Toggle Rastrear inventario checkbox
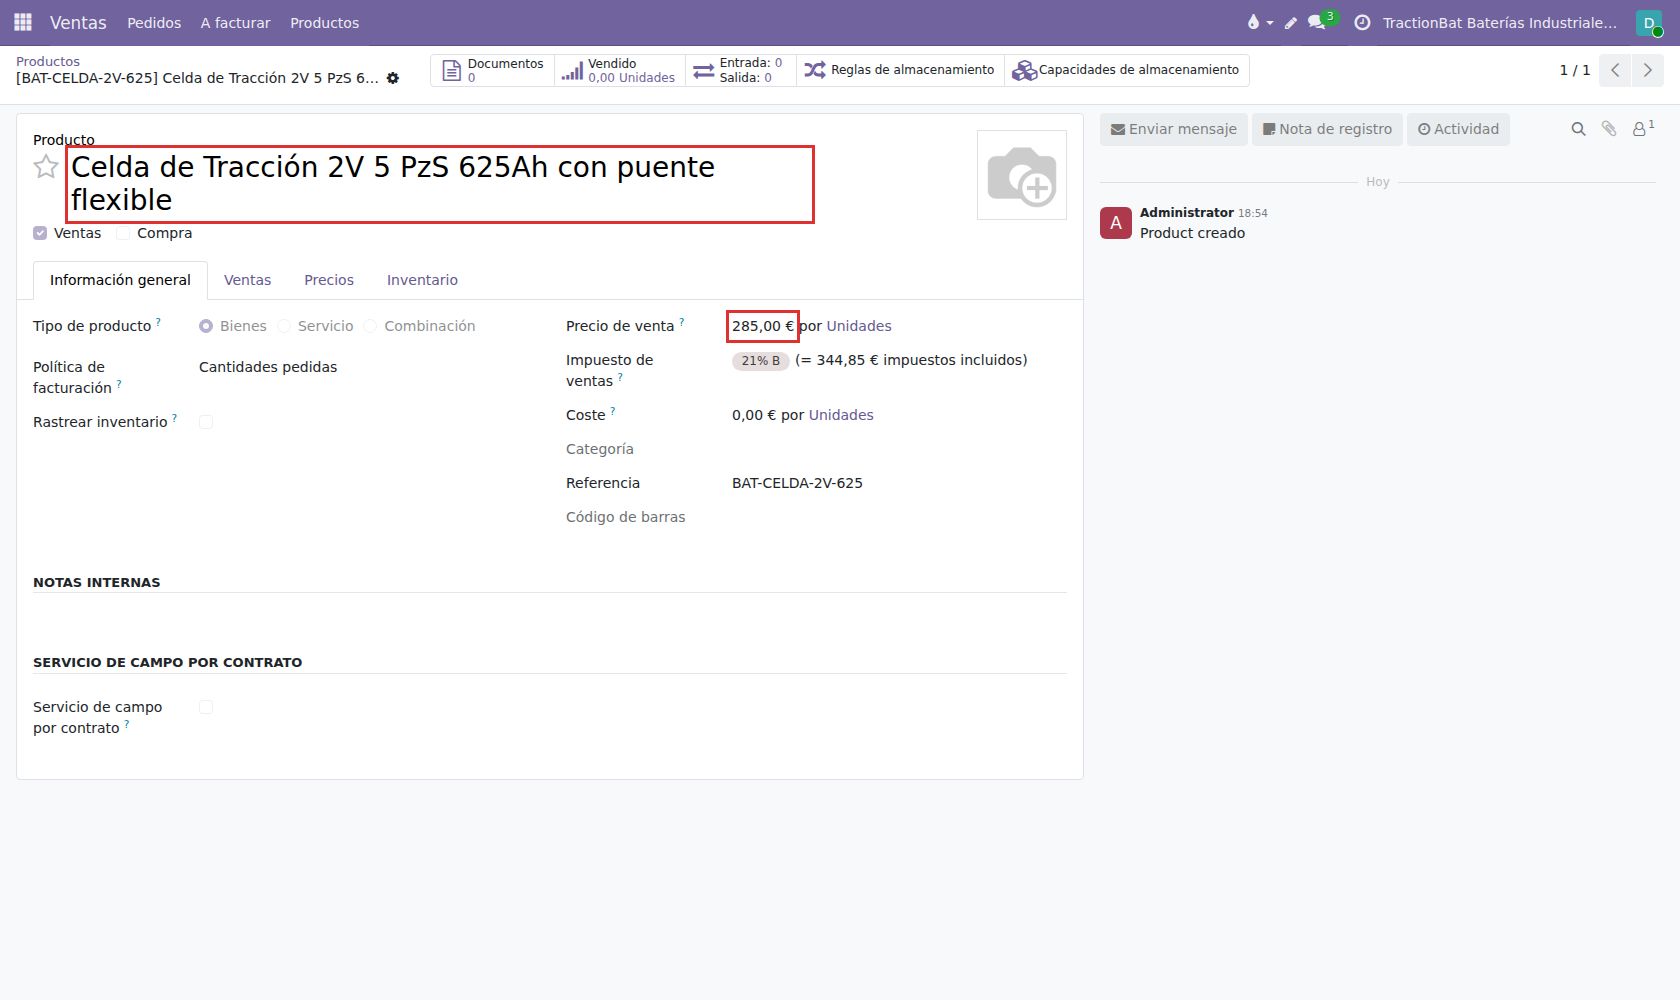 pyautogui.click(x=206, y=422)
